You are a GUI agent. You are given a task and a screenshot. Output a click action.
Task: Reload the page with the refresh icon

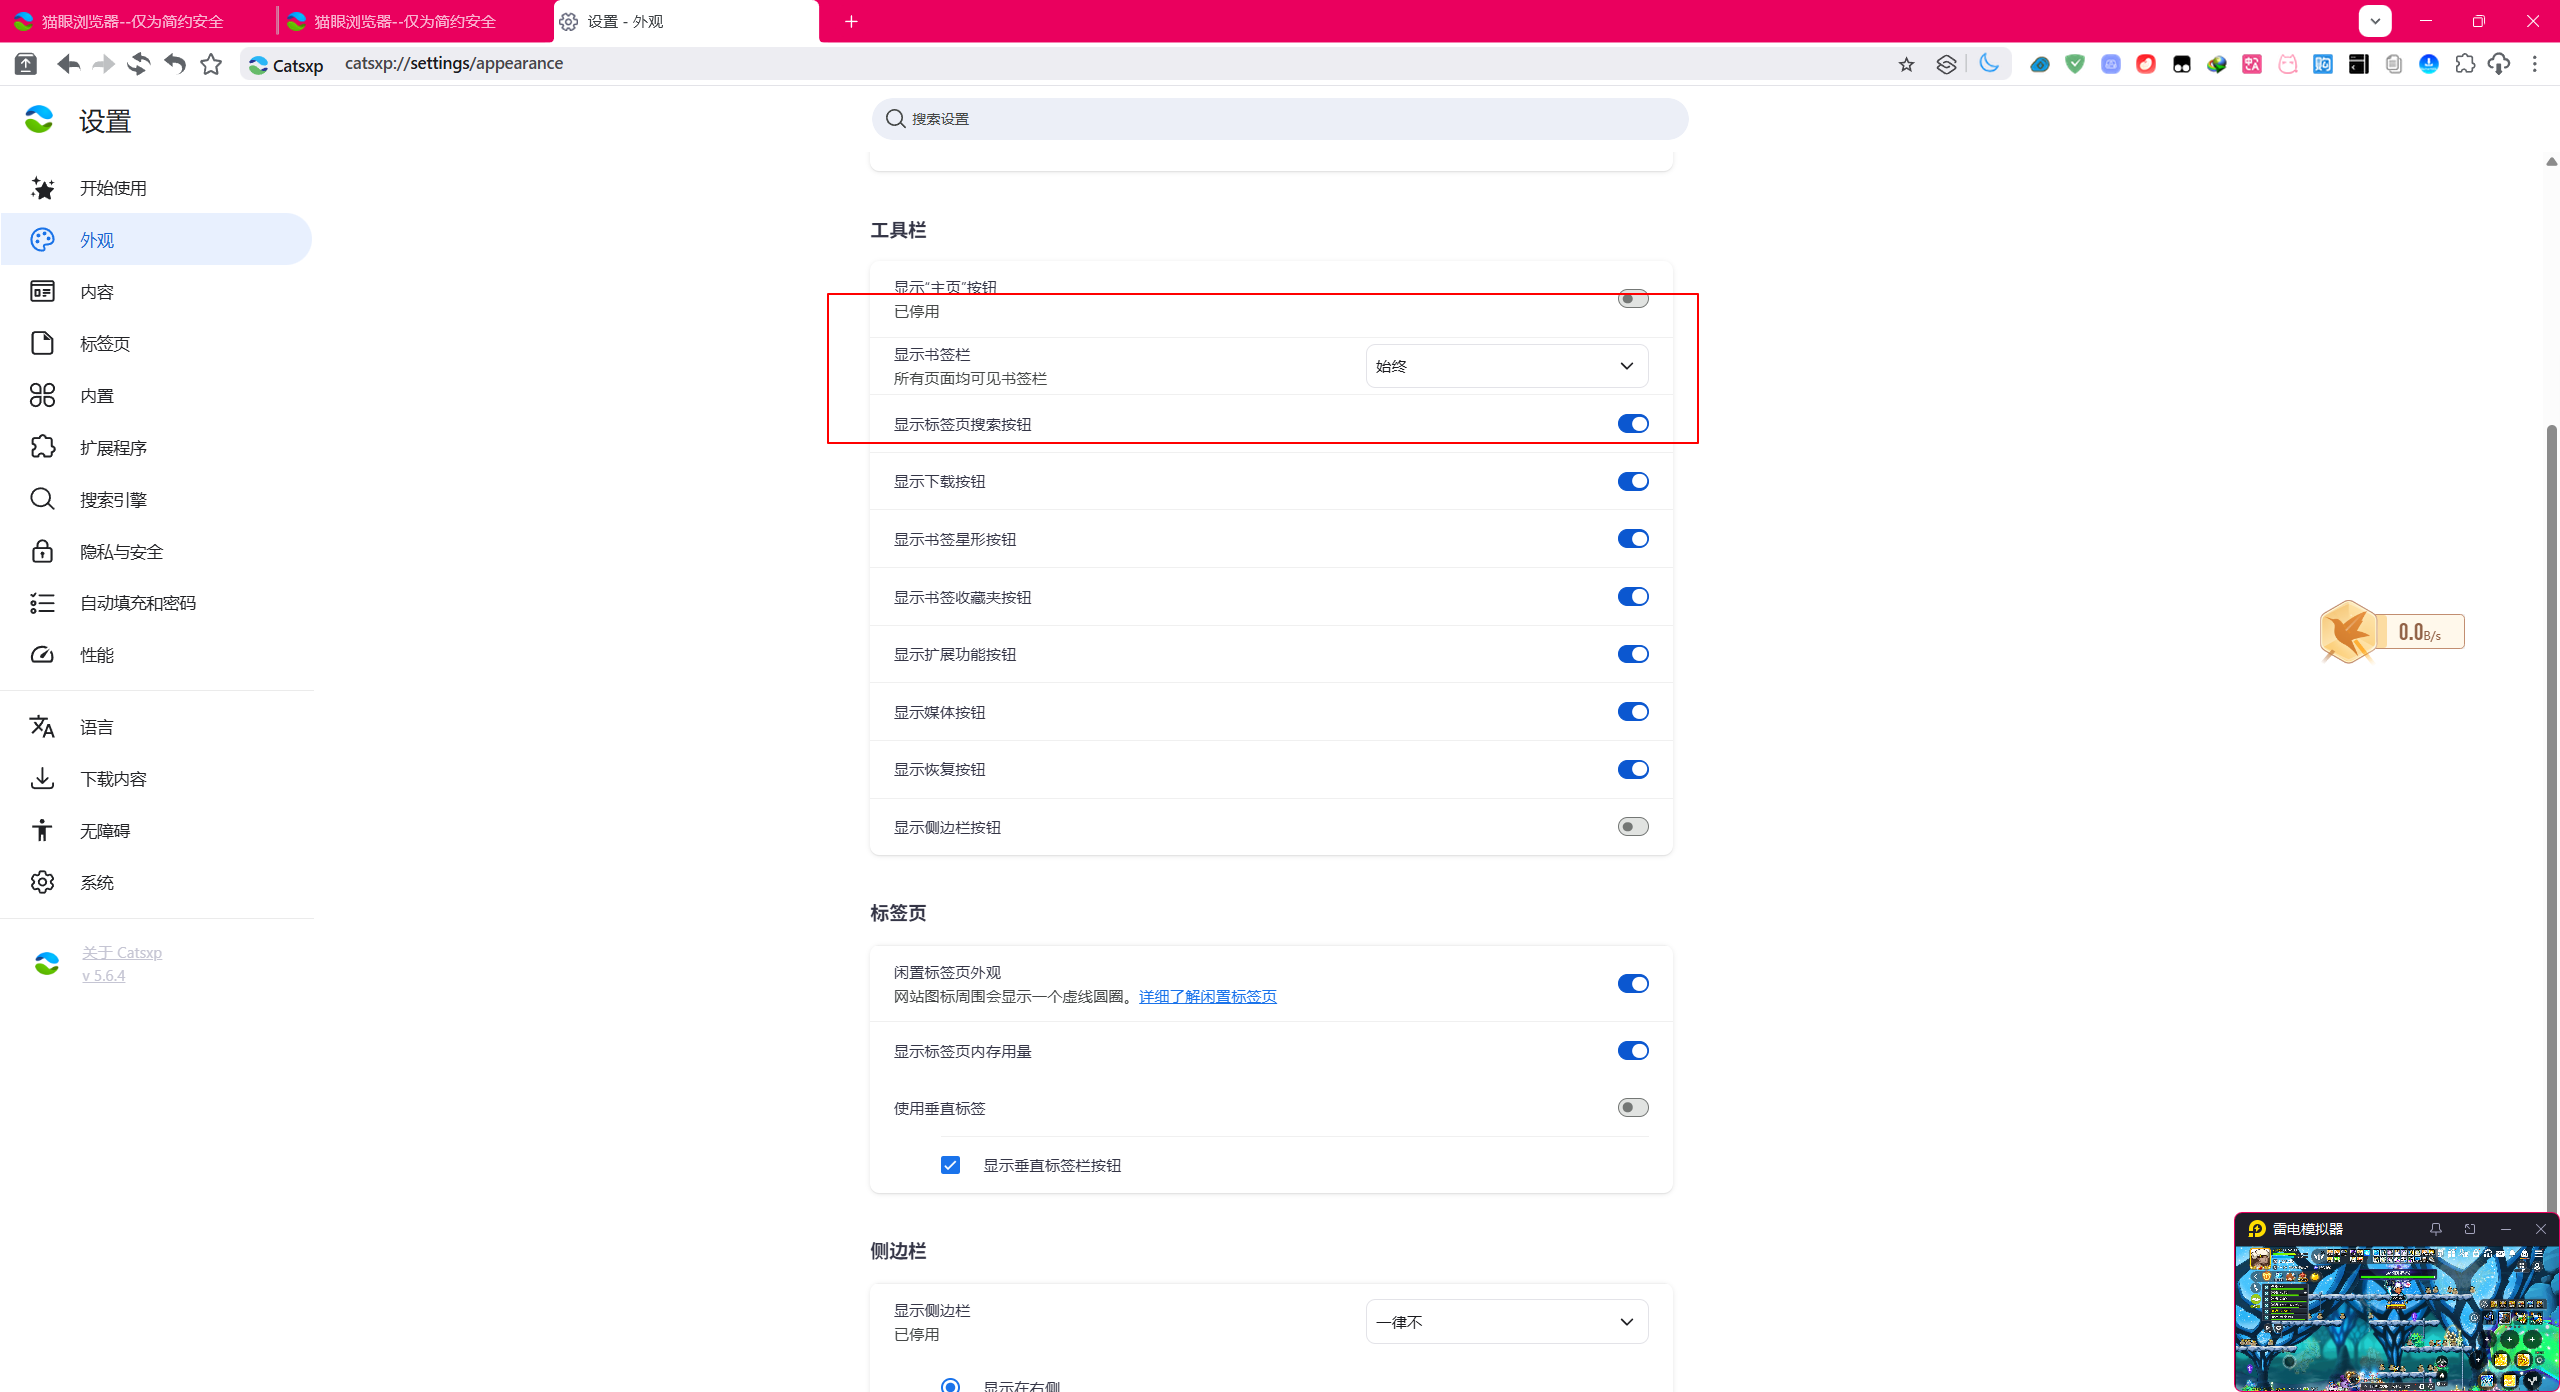(x=139, y=64)
